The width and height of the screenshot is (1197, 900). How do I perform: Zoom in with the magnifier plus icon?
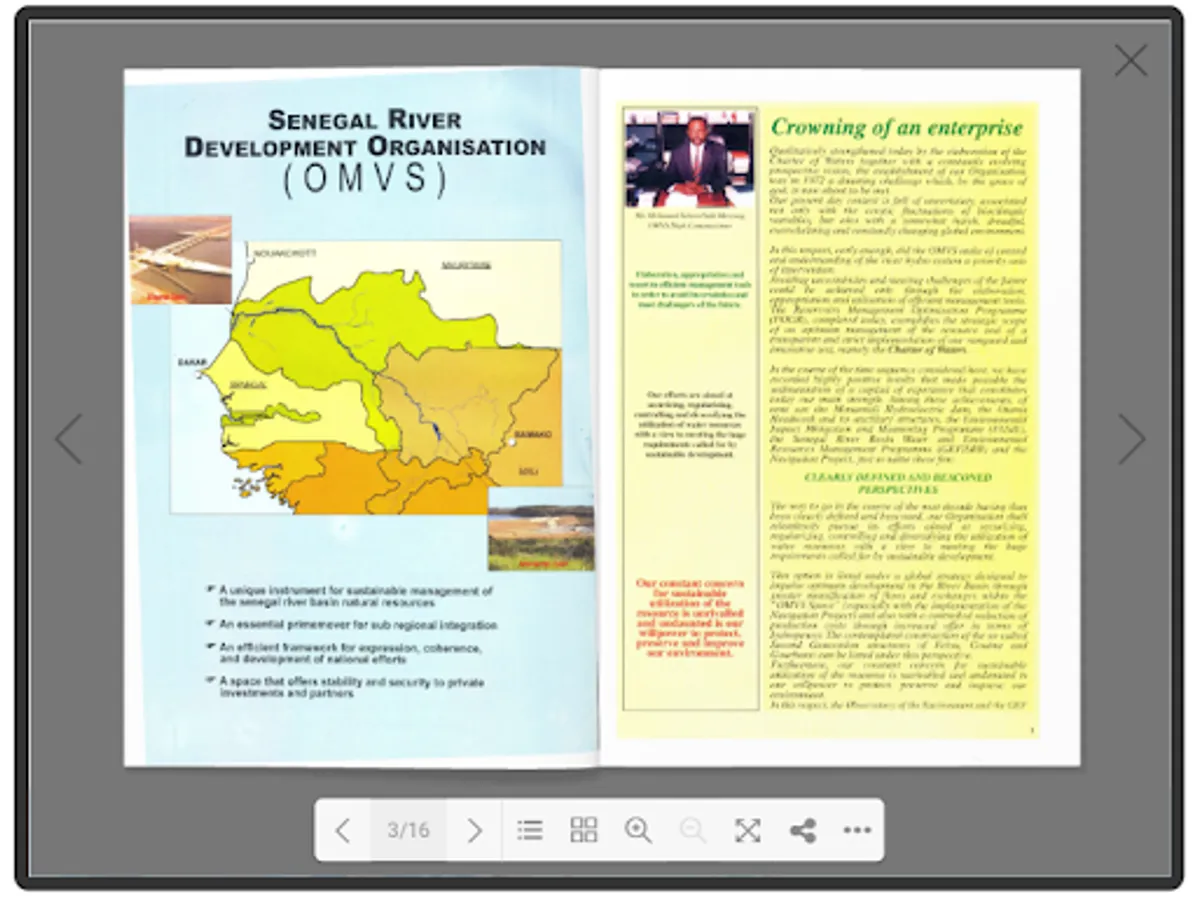[x=638, y=830]
